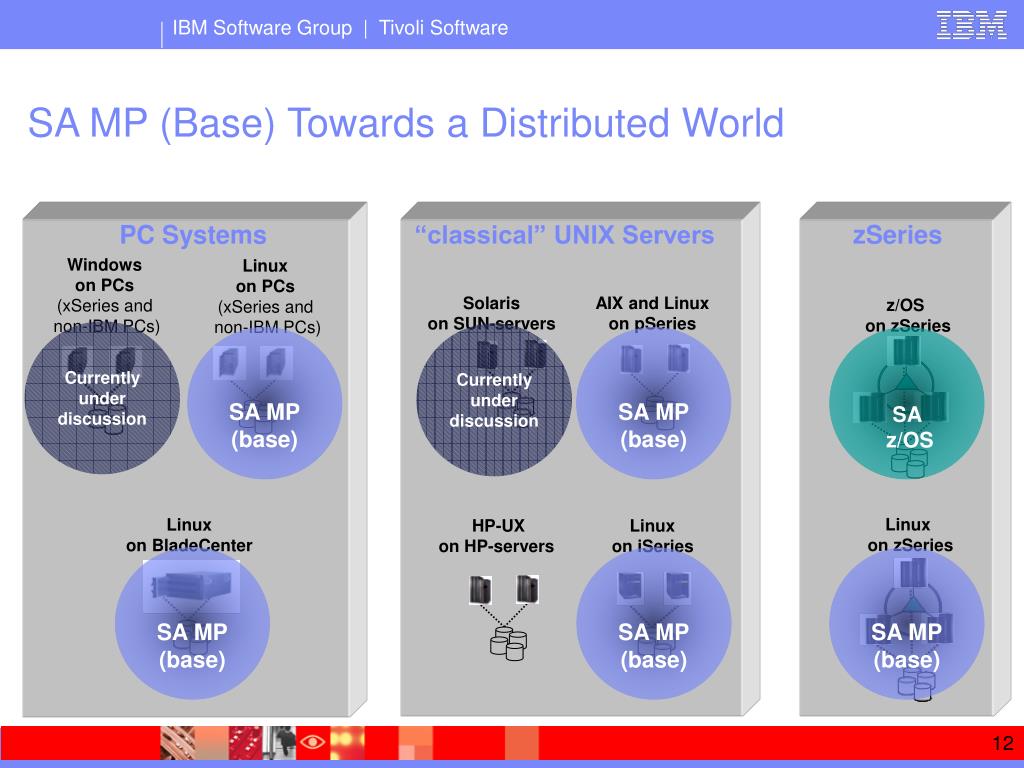Click the '"classical" UNIX Servers' panel heading
Screen dimensions: 1024x768
564,235
